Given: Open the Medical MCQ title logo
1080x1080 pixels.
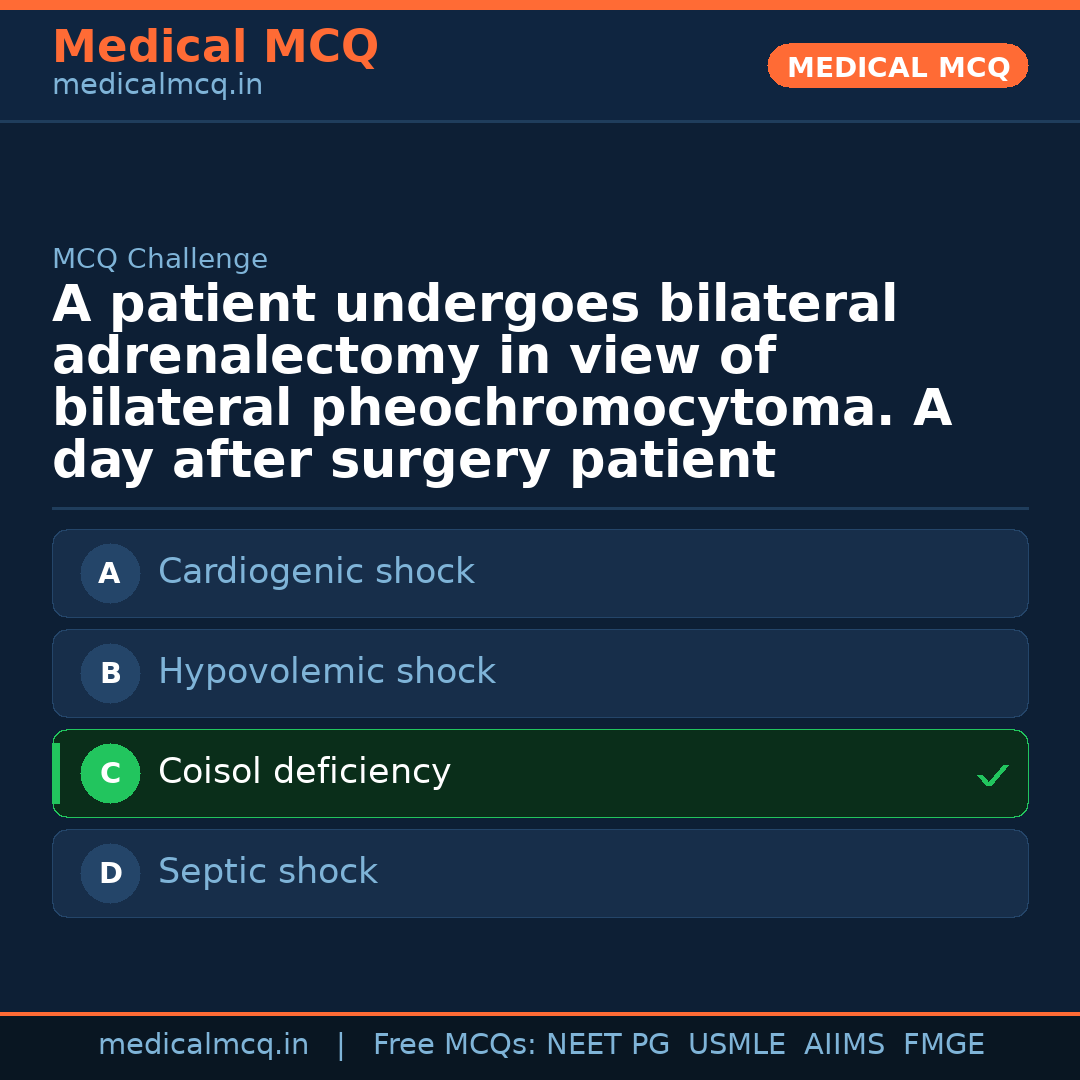Looking at the screenshot, I should pos(215,47).
